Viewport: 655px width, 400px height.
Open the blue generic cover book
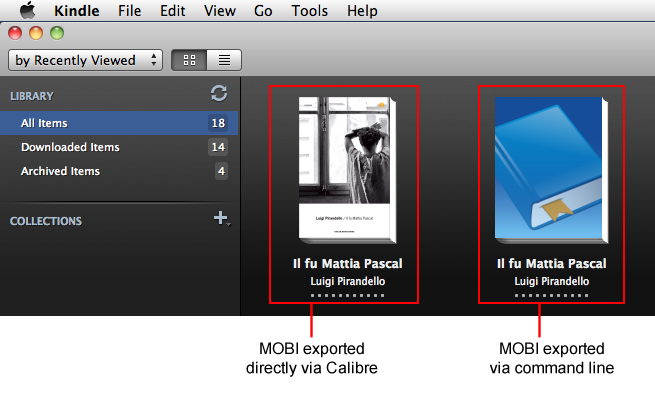[551, 170]
